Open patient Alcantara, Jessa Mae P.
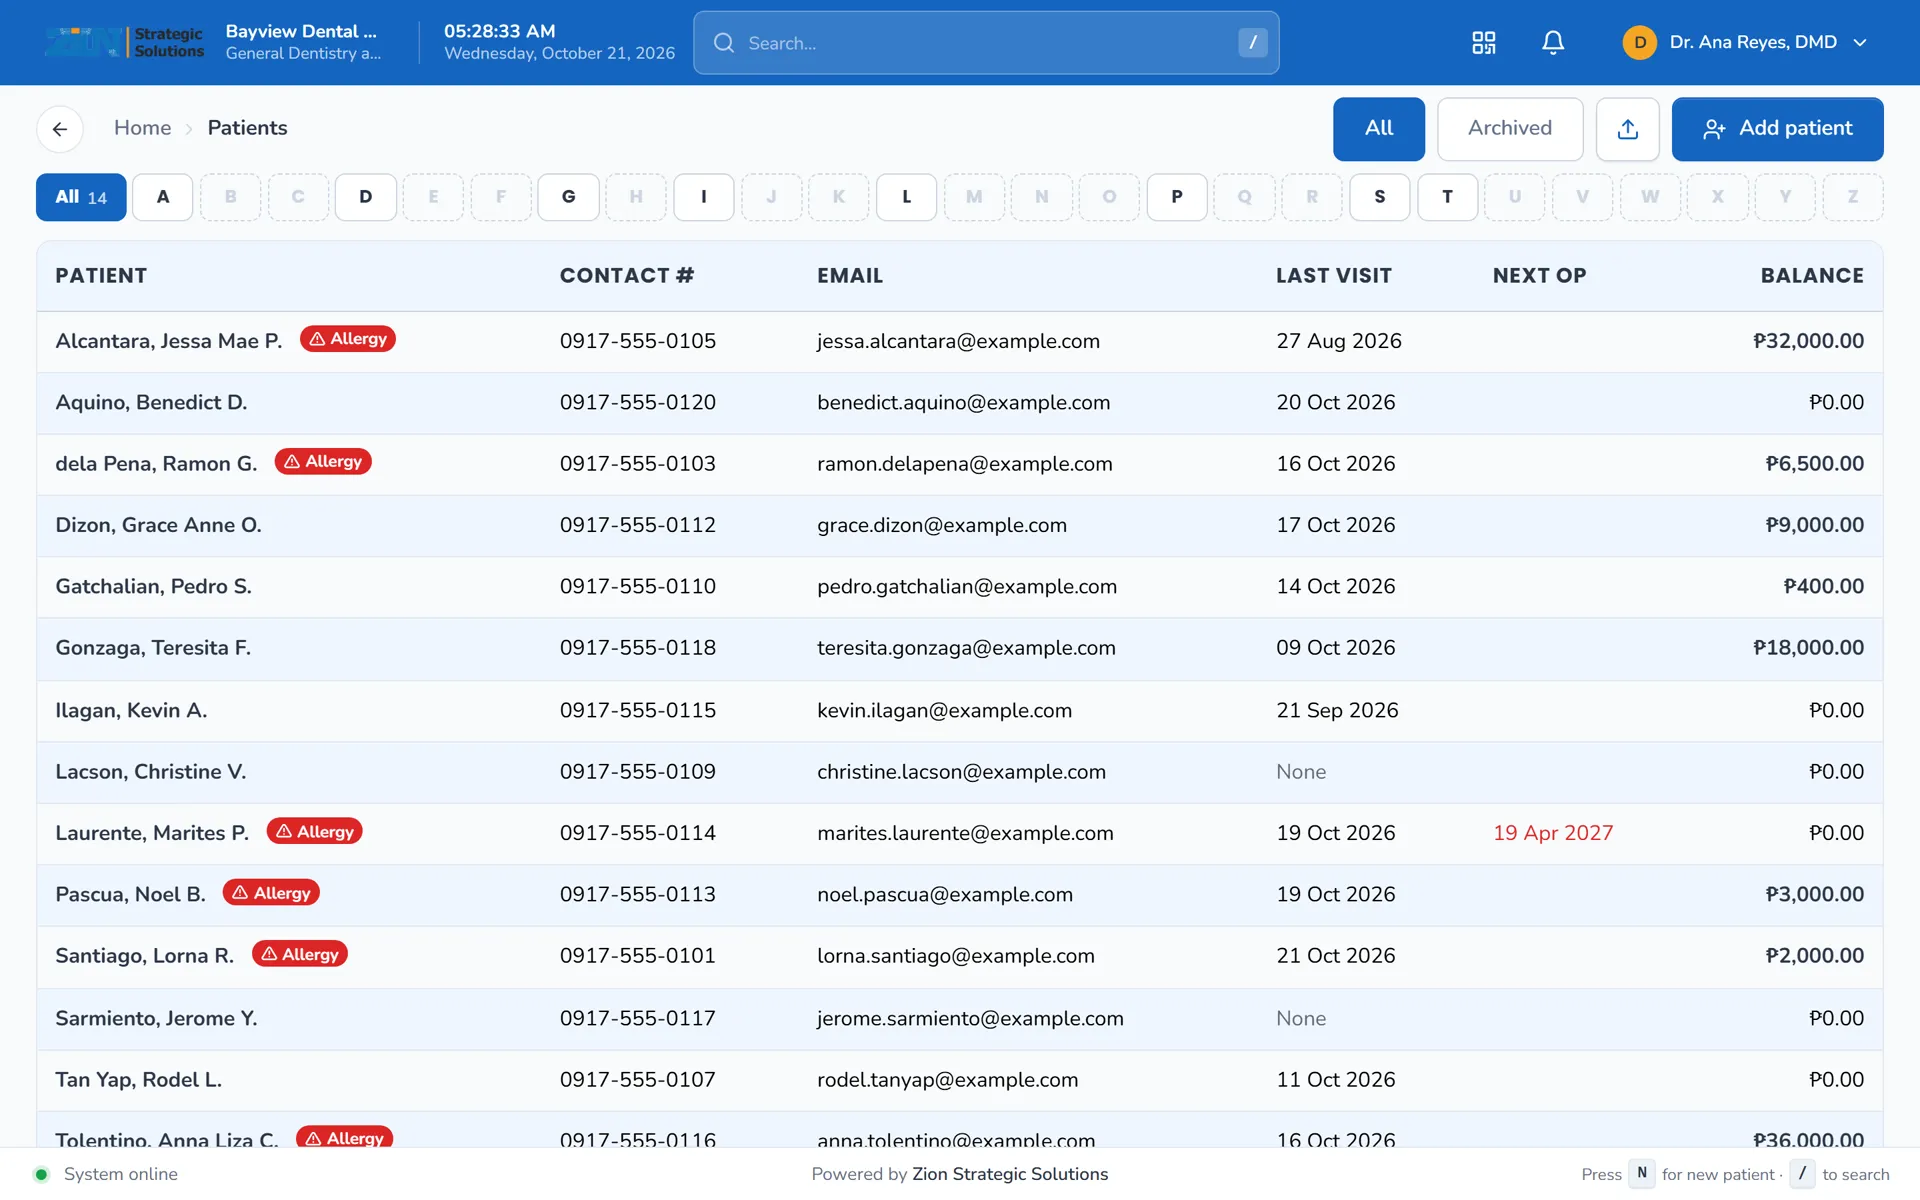 (168, 341)
